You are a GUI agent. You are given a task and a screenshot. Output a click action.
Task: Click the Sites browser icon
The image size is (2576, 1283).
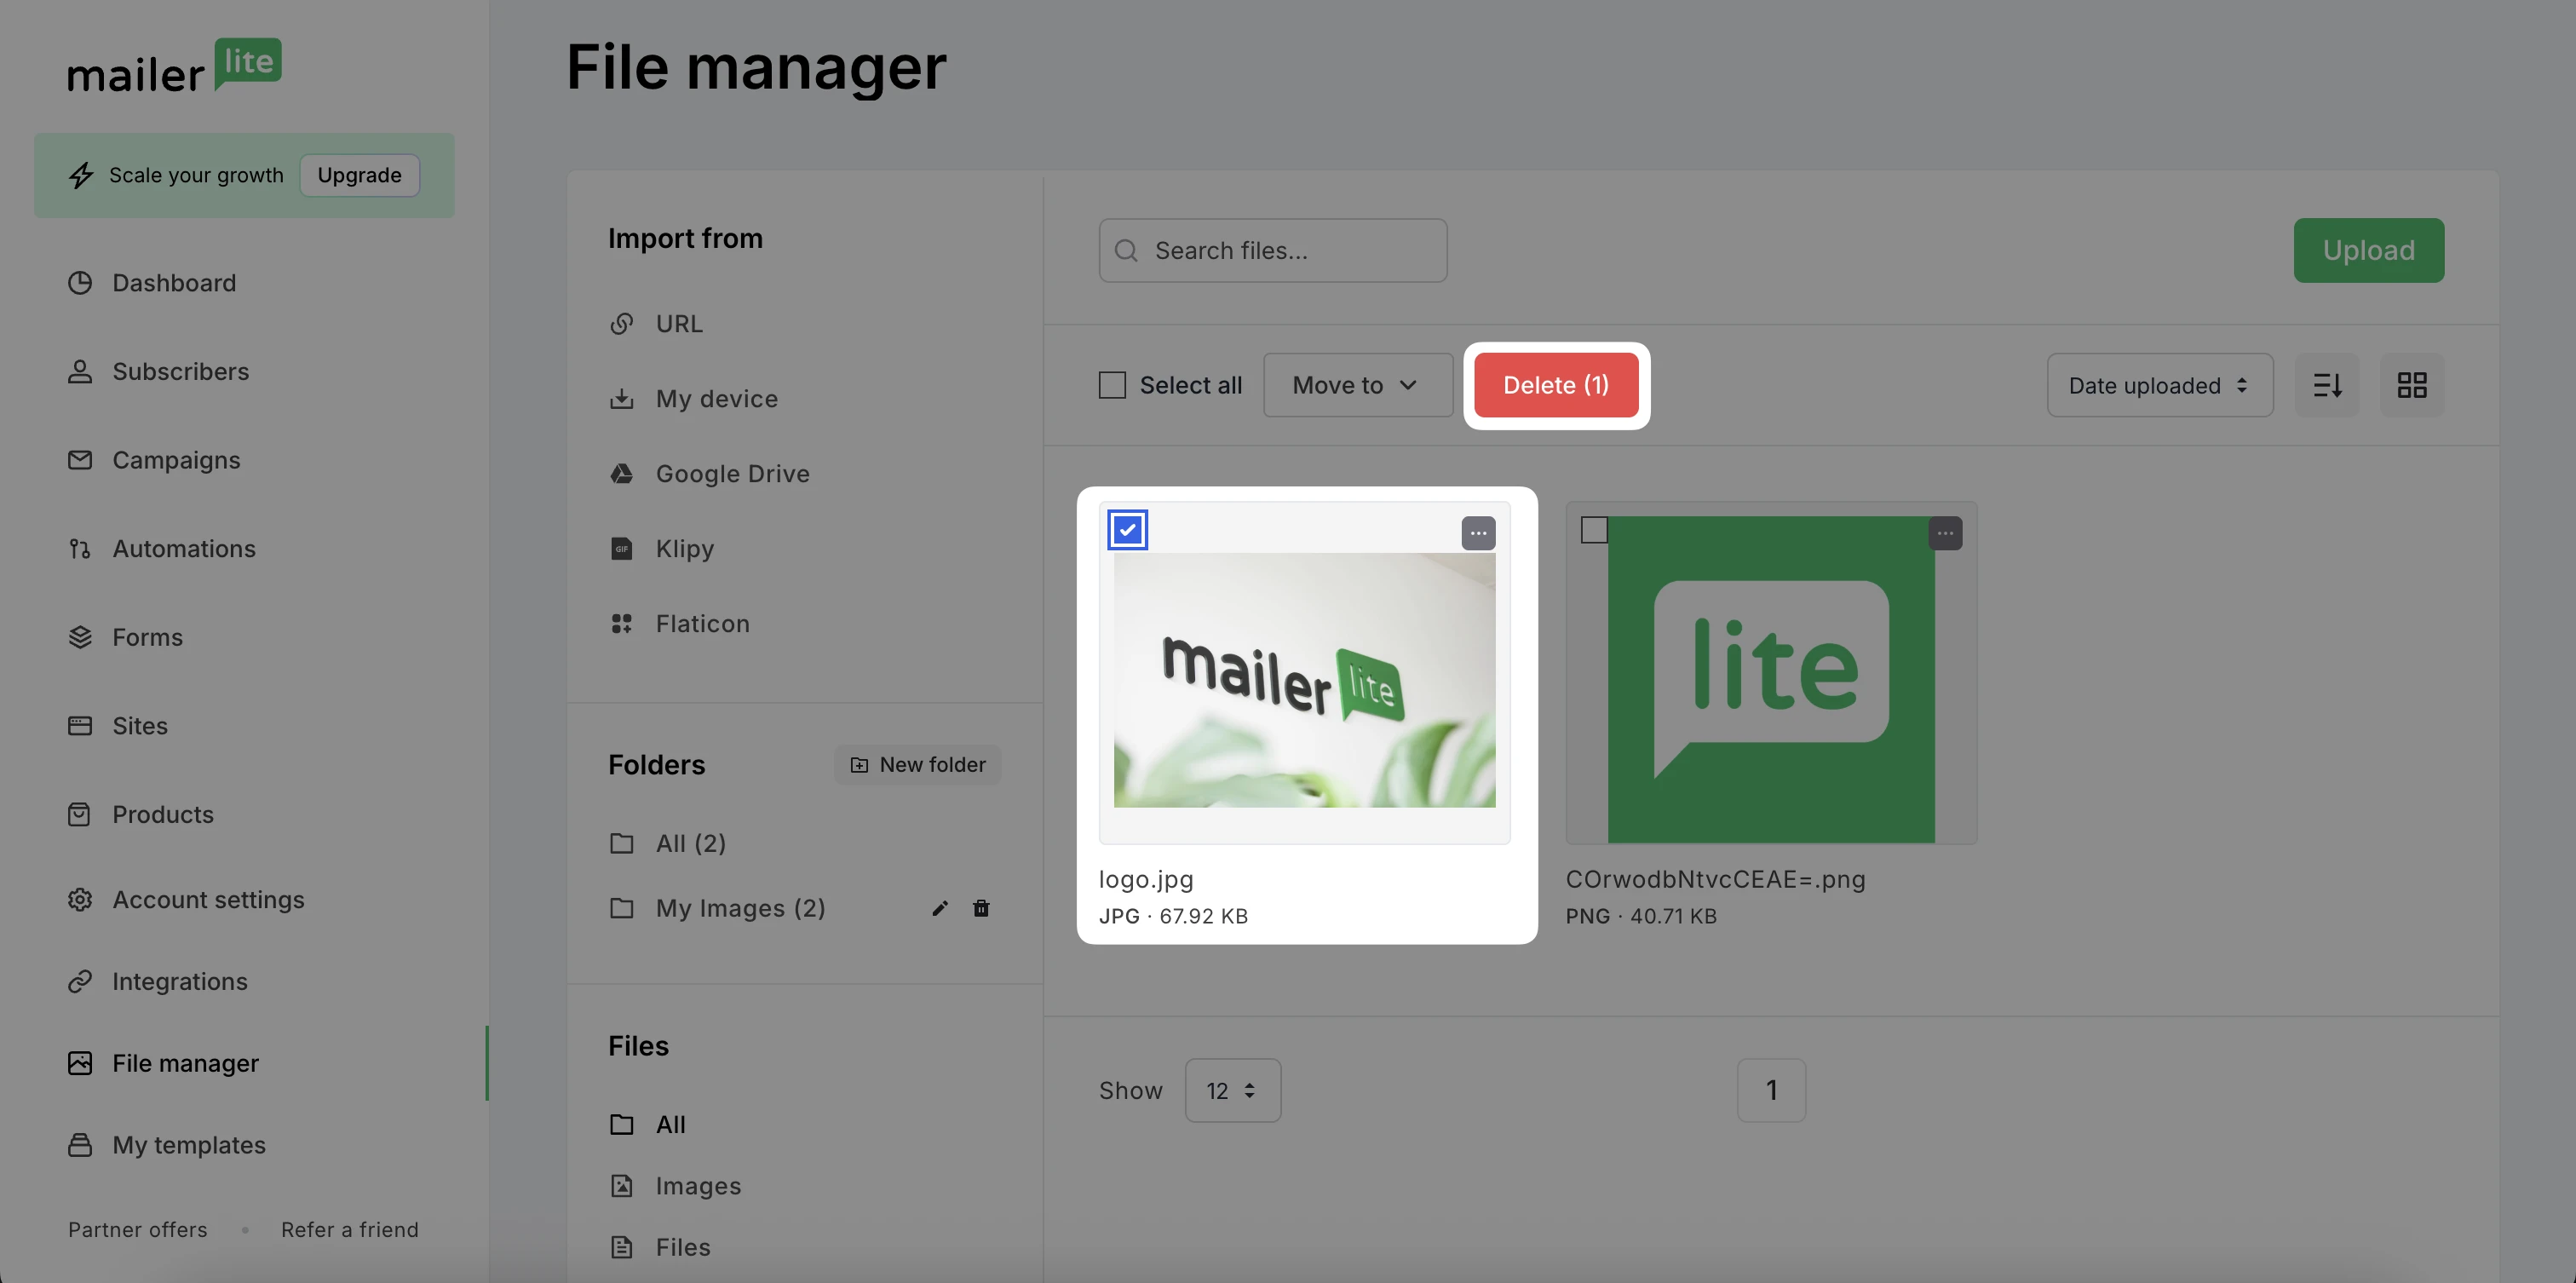pyautogui.click(x=80, y=726)
